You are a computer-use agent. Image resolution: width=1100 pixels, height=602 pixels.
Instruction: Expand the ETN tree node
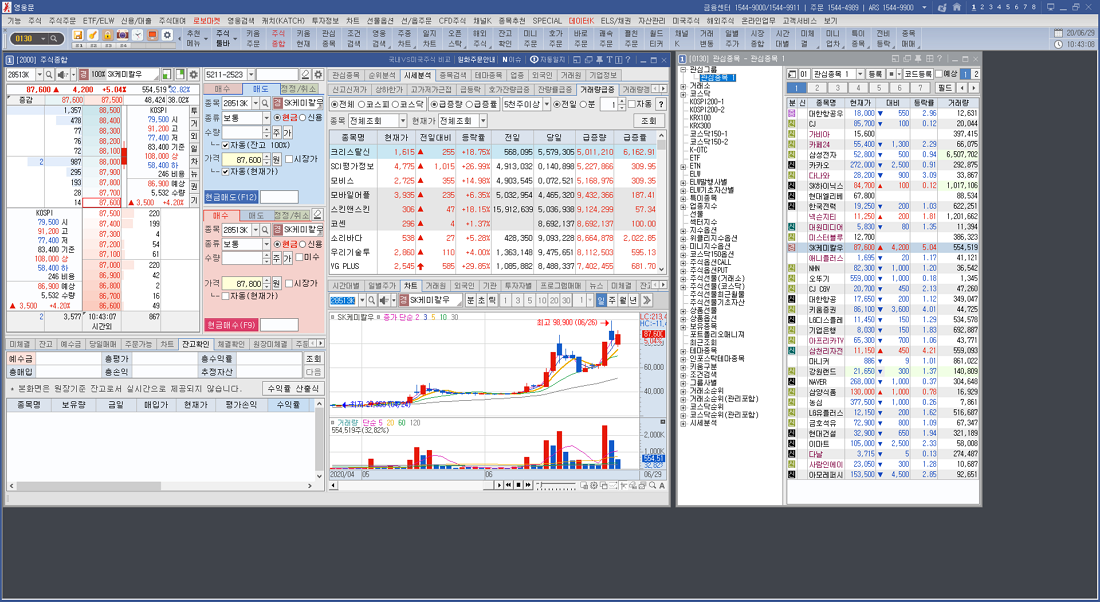[683, 166]
